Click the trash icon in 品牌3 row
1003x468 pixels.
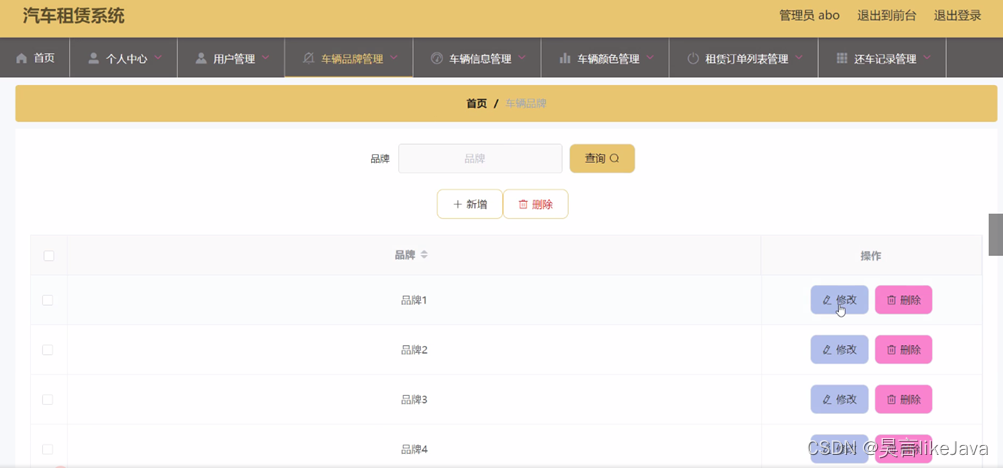pos(891,400)
